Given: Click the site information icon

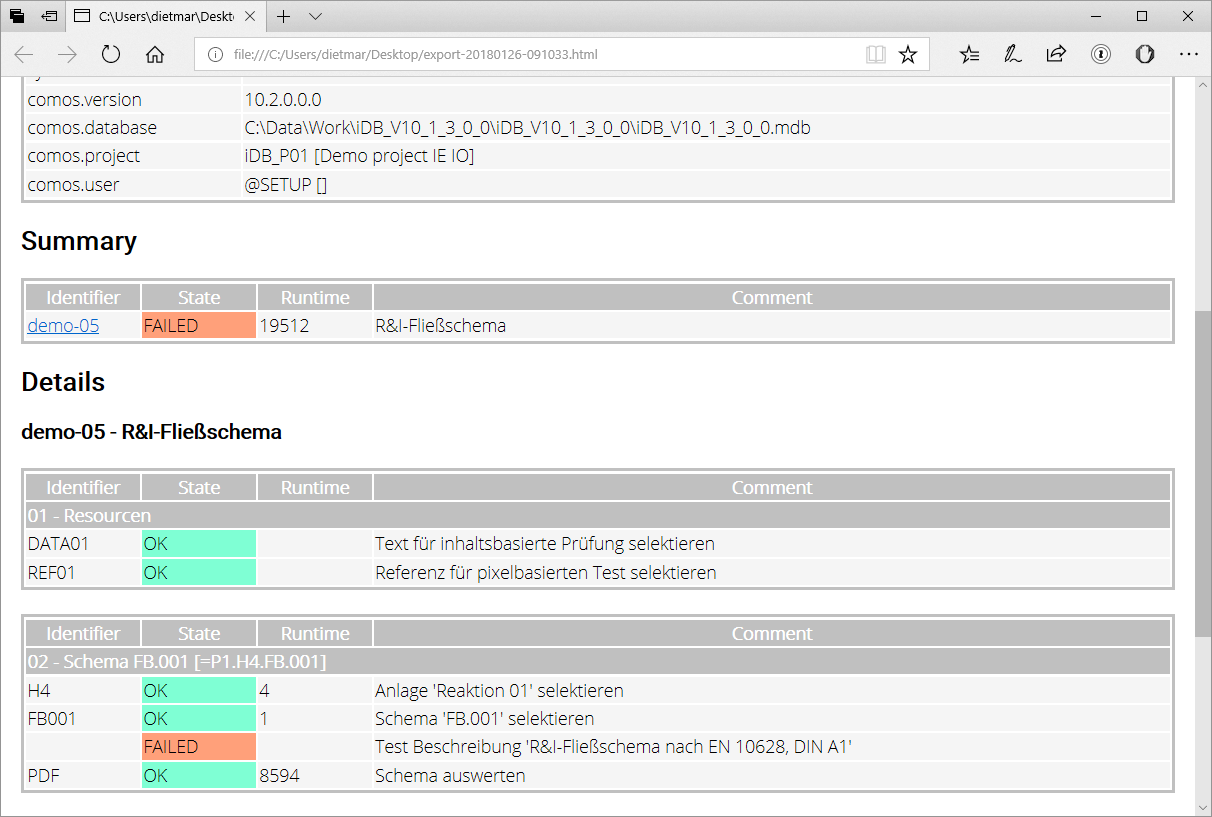Looking at the screenshot, I should click(x=215, y=55).
